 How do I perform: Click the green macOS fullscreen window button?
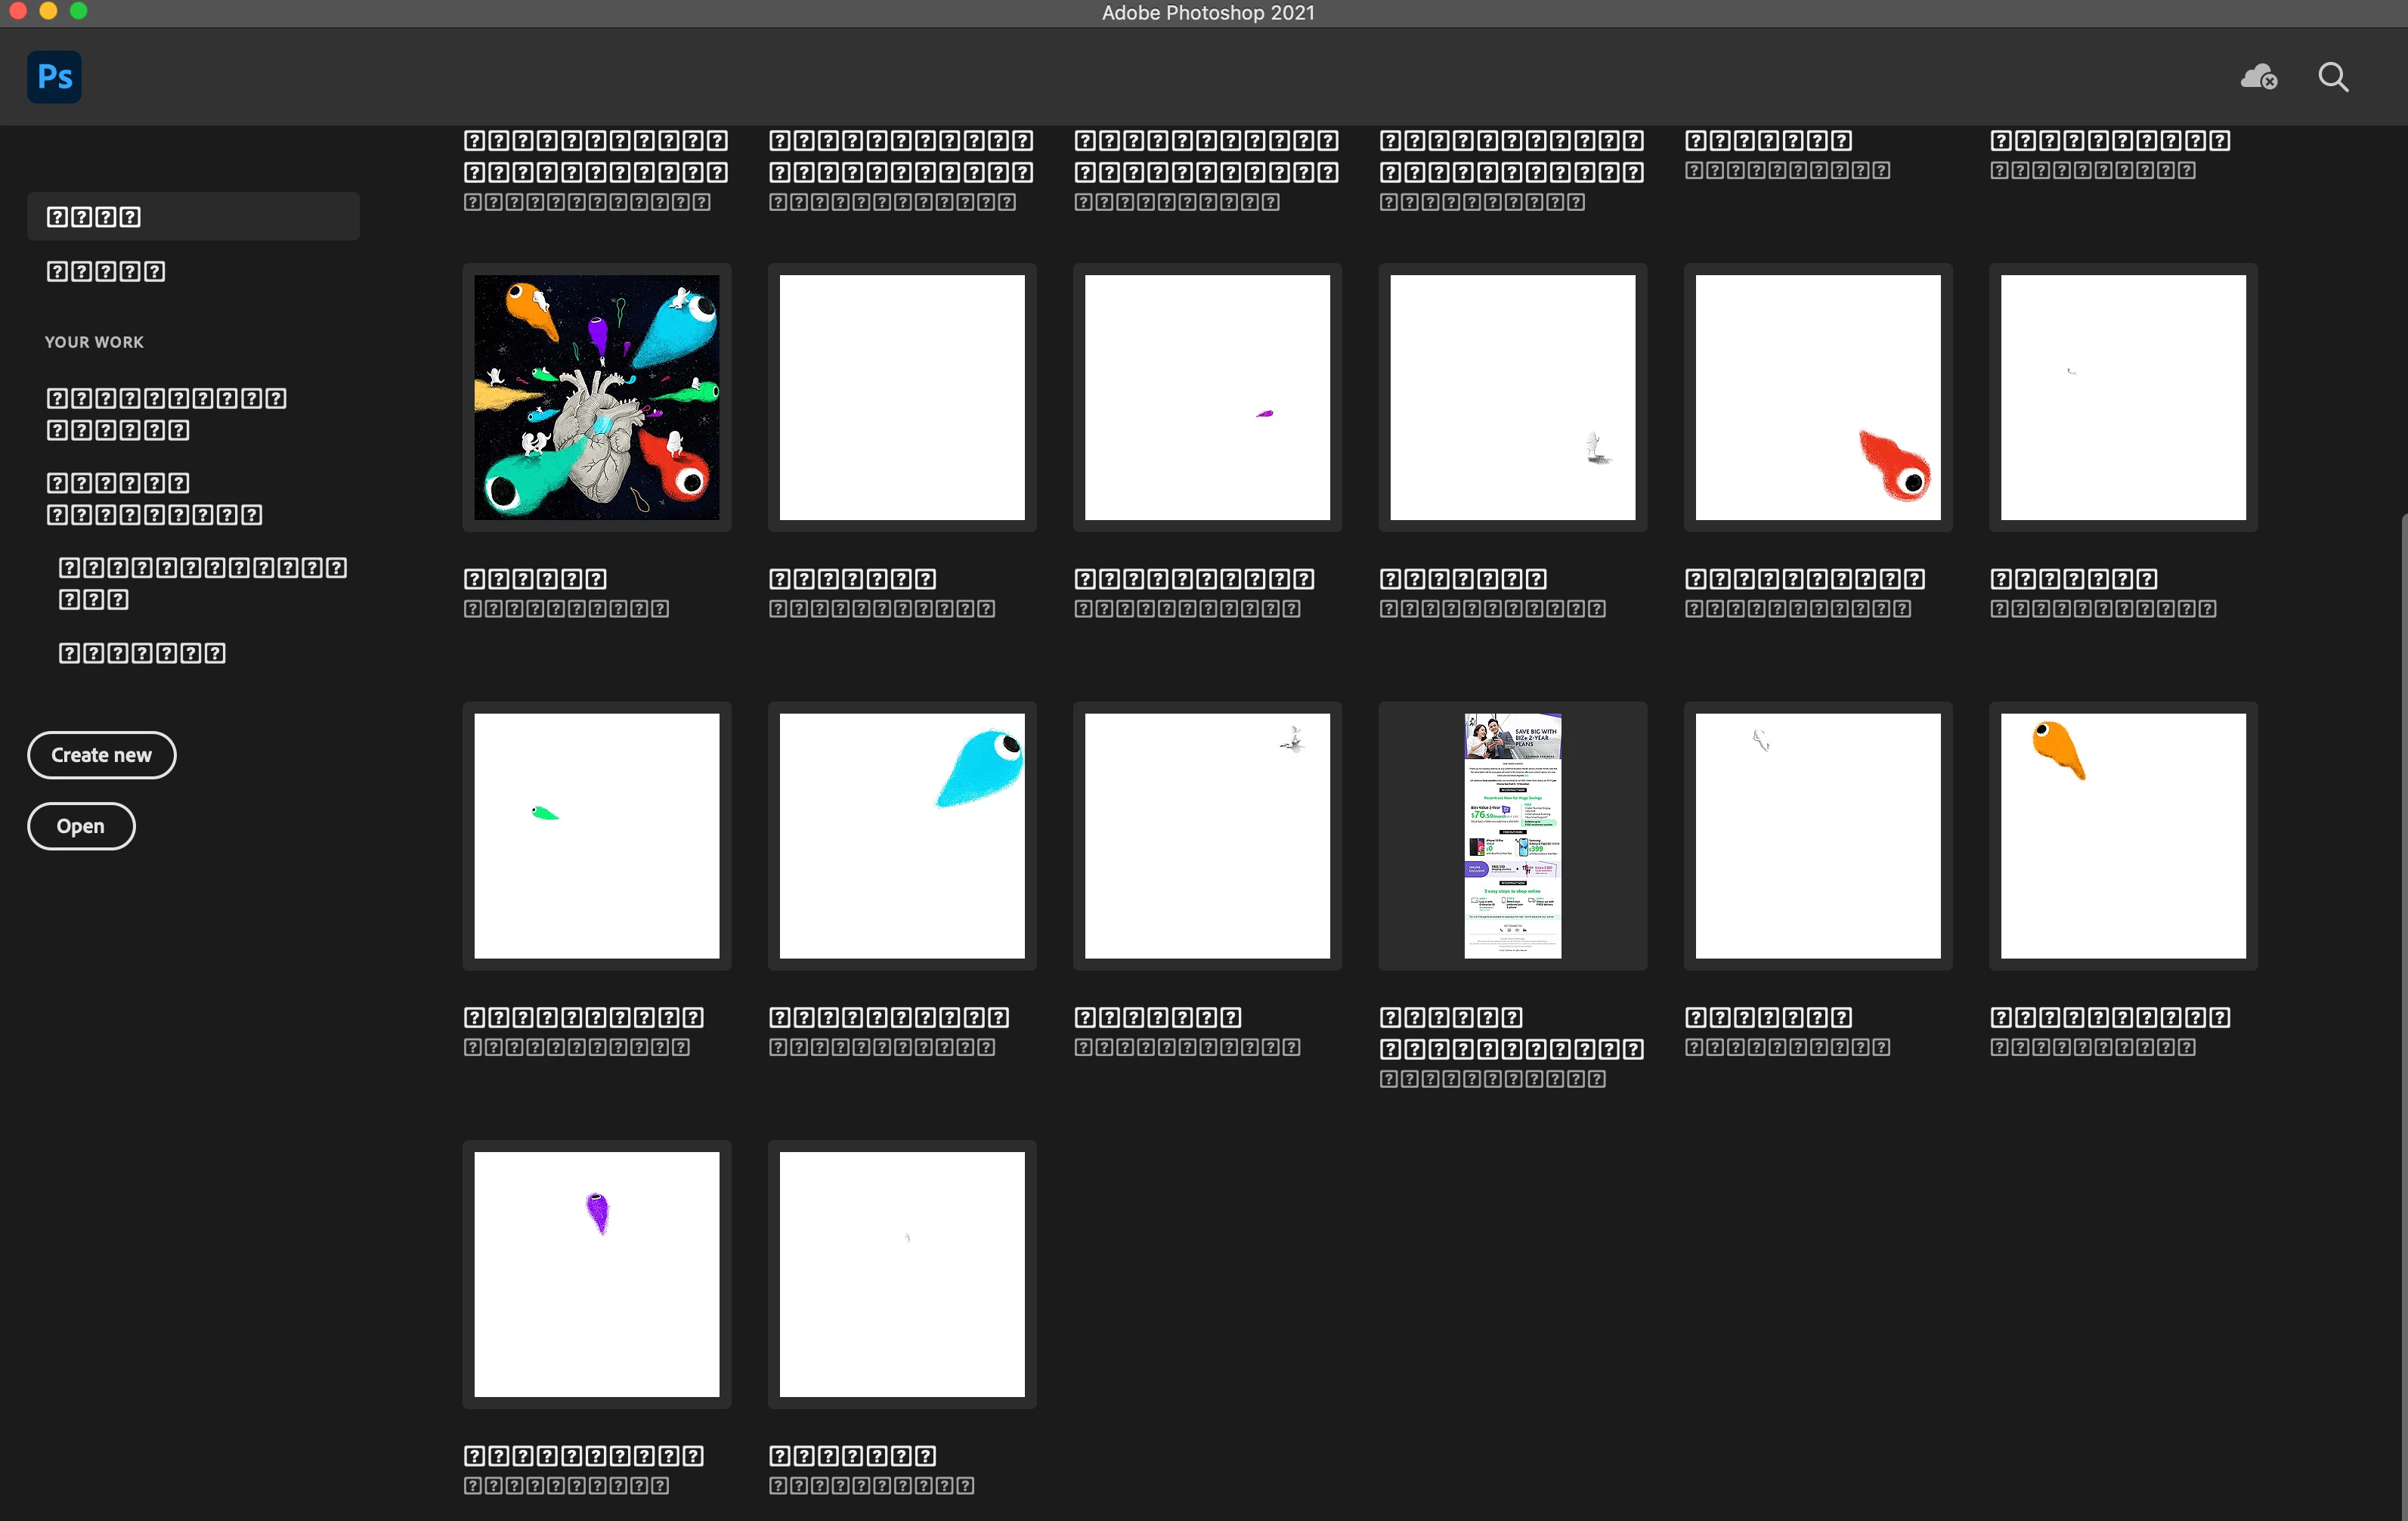[79, 11]
